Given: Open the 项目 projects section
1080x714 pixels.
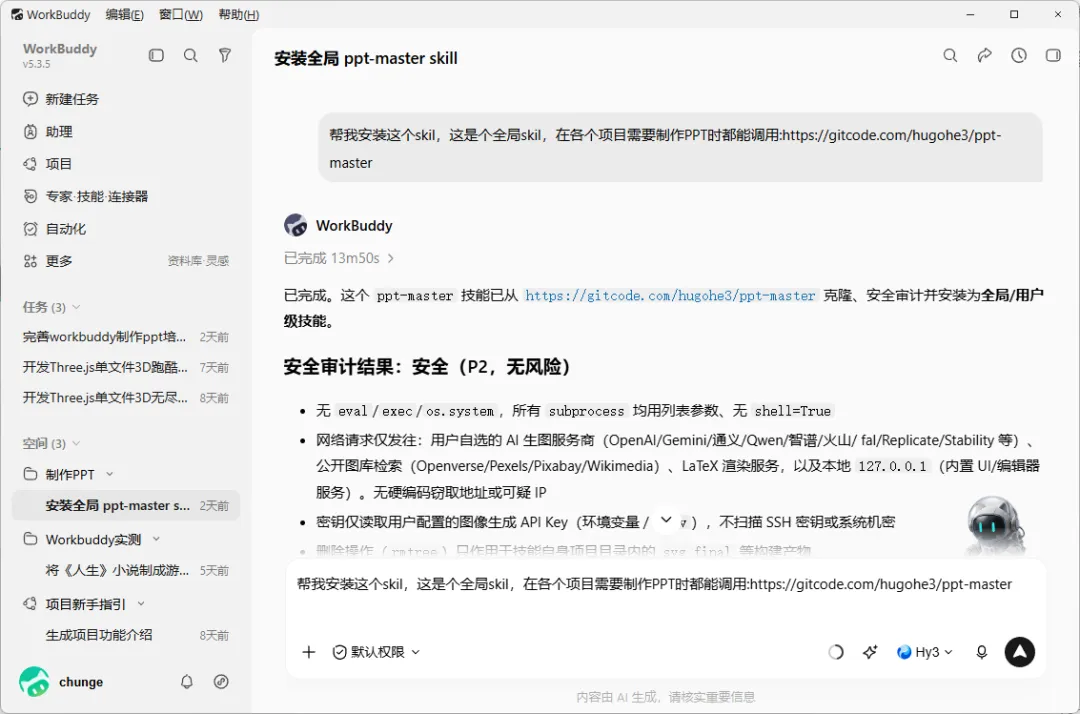Looking at the screenshot, I should (48, 164).
